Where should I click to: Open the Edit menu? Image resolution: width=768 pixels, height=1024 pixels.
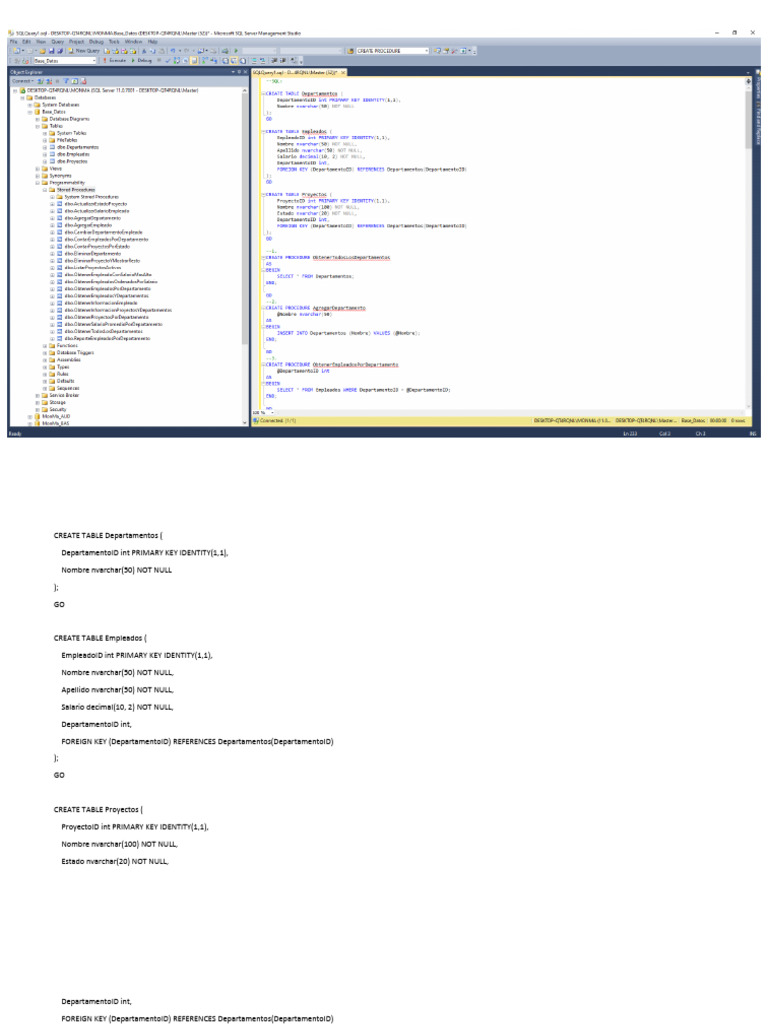[26, 41]
